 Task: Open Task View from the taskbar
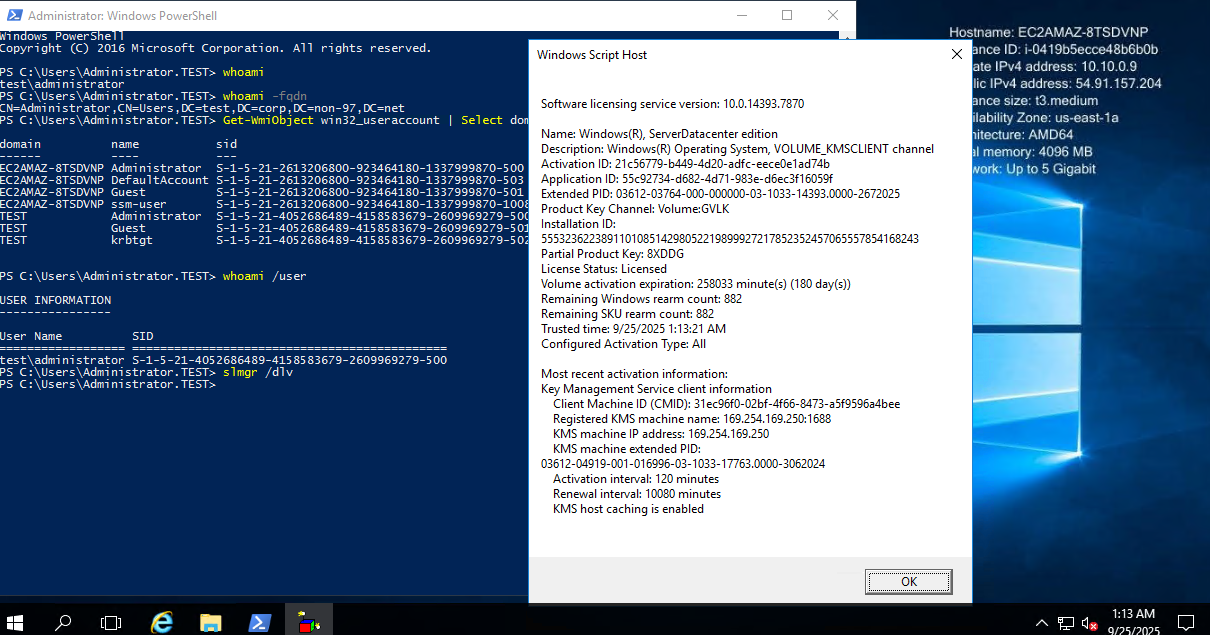click(111, 621)
